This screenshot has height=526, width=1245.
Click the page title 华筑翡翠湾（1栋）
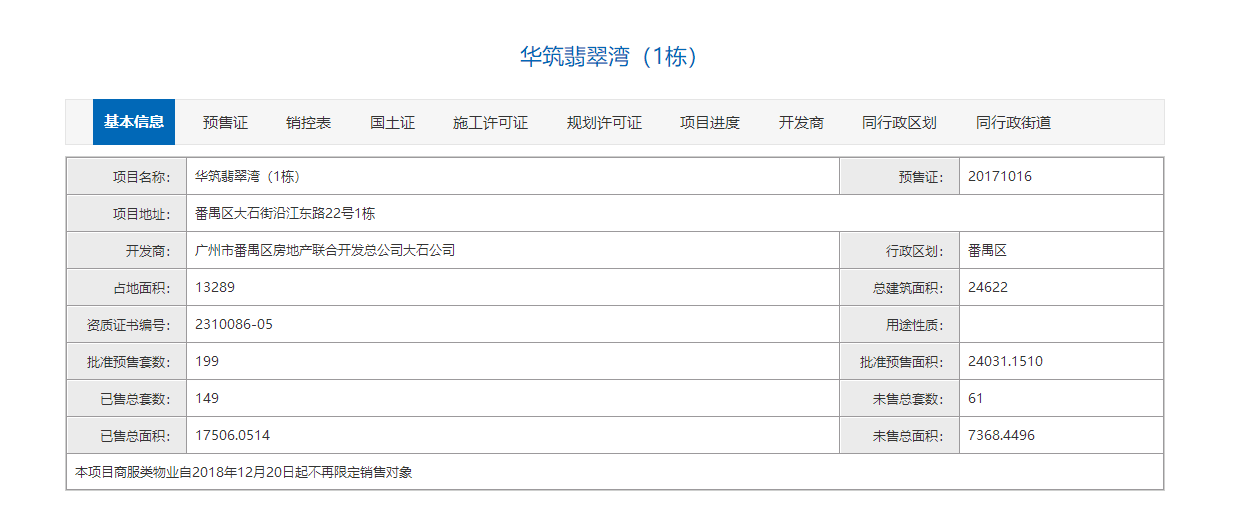[x=609, y=57]
